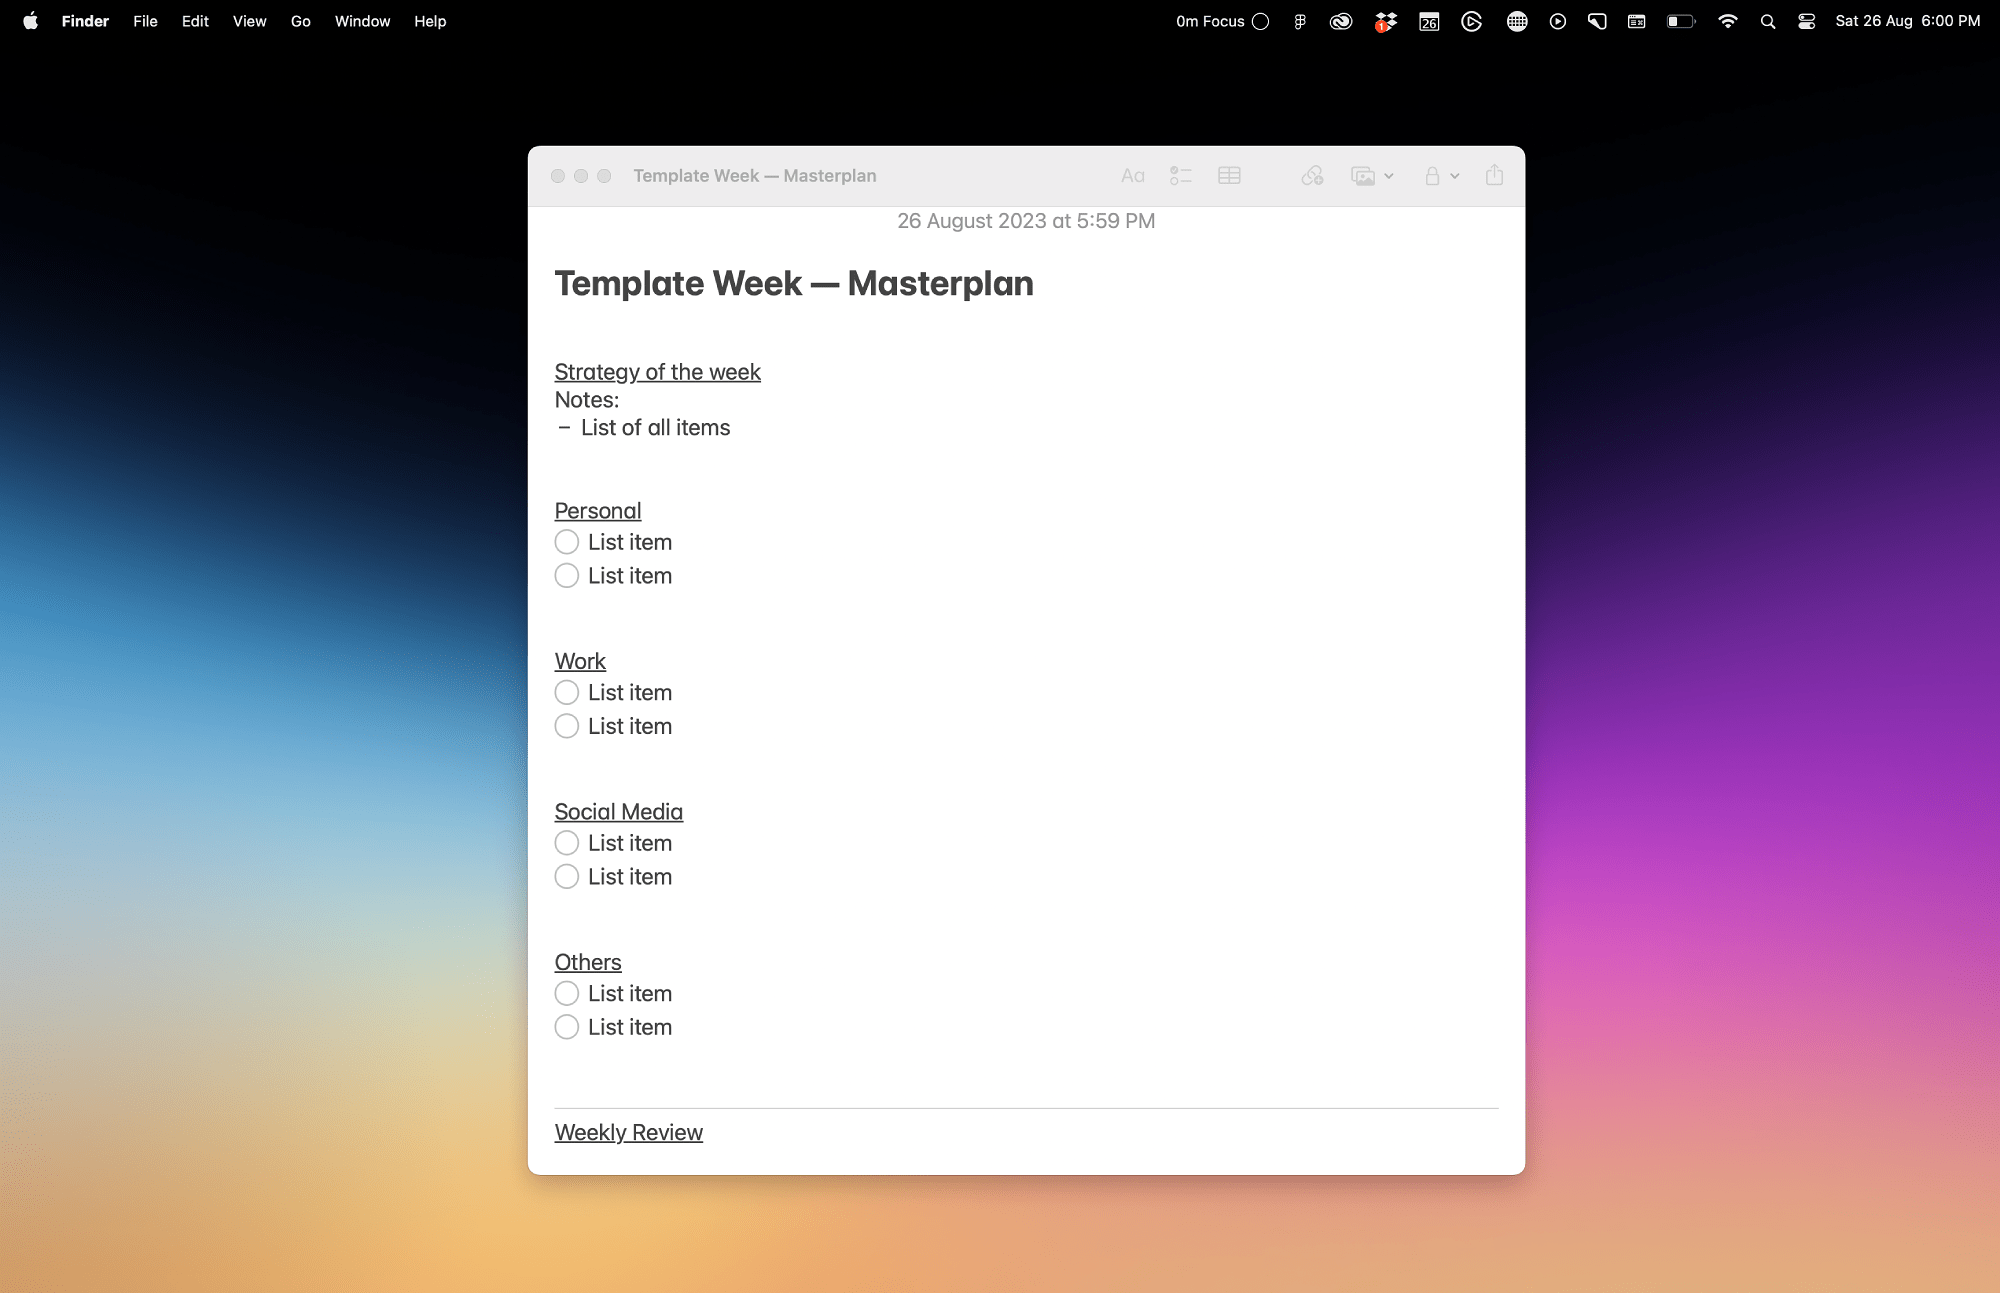Click the add link icon
Viewport: 2000px width, 1293px height.
1312,176
